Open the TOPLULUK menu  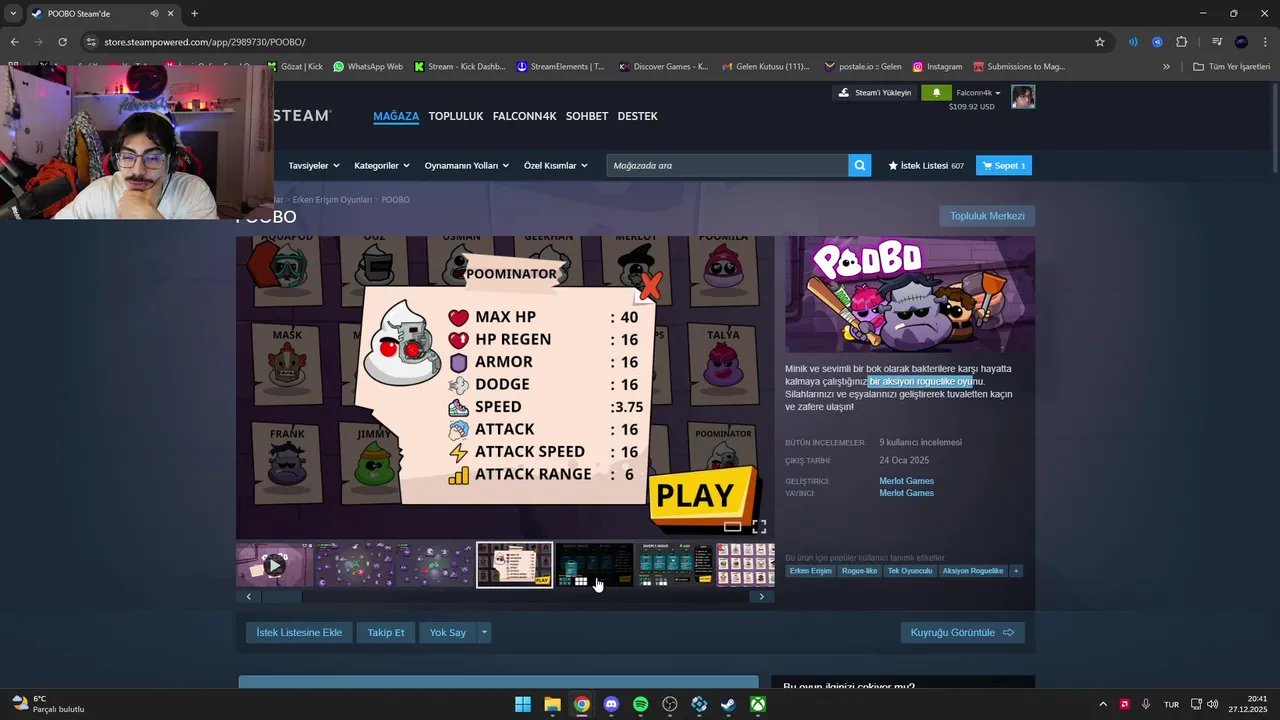pos(456,116)
